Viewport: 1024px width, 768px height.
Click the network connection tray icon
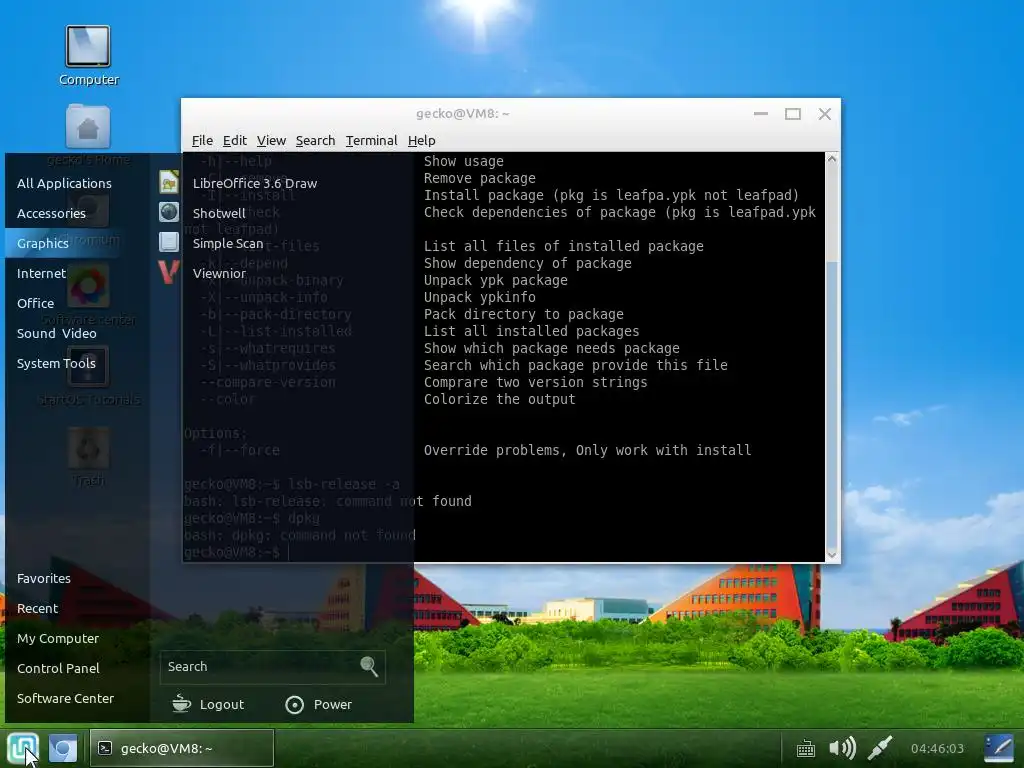[880, 748]
